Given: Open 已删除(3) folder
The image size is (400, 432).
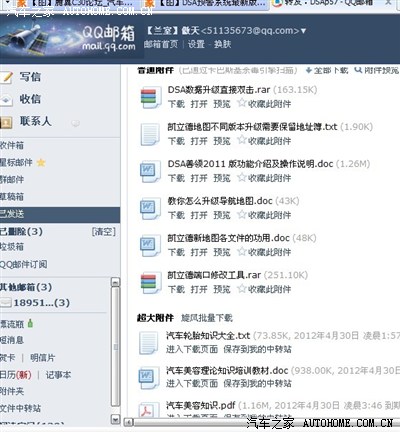Looking at the screenshot, I should pyautogui.click(x=21, y=231).
